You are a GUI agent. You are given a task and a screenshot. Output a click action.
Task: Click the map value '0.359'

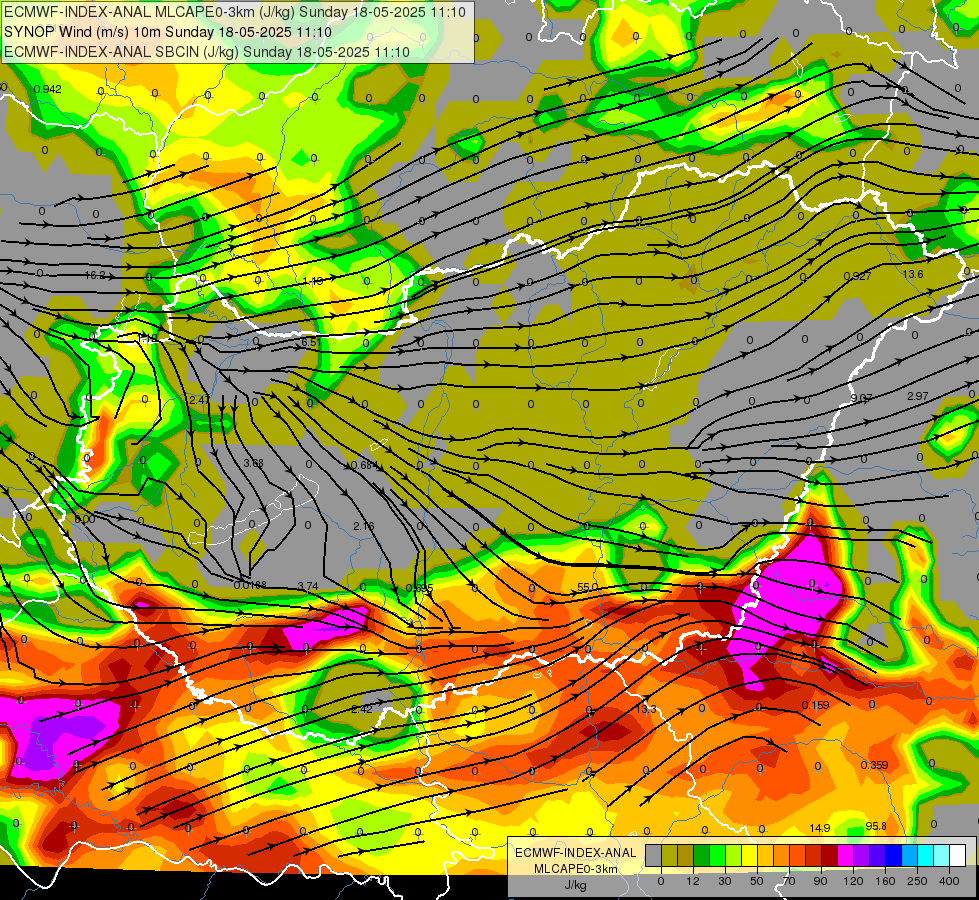click(874, 765)
